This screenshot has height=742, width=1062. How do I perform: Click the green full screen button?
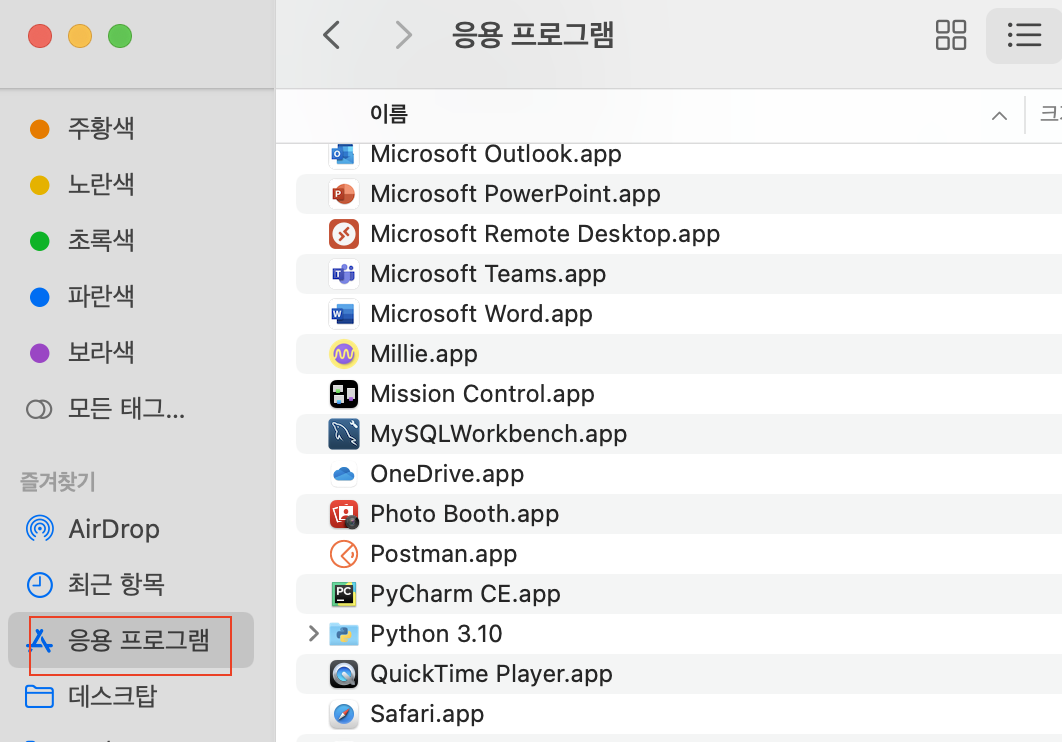coord(120,36)
